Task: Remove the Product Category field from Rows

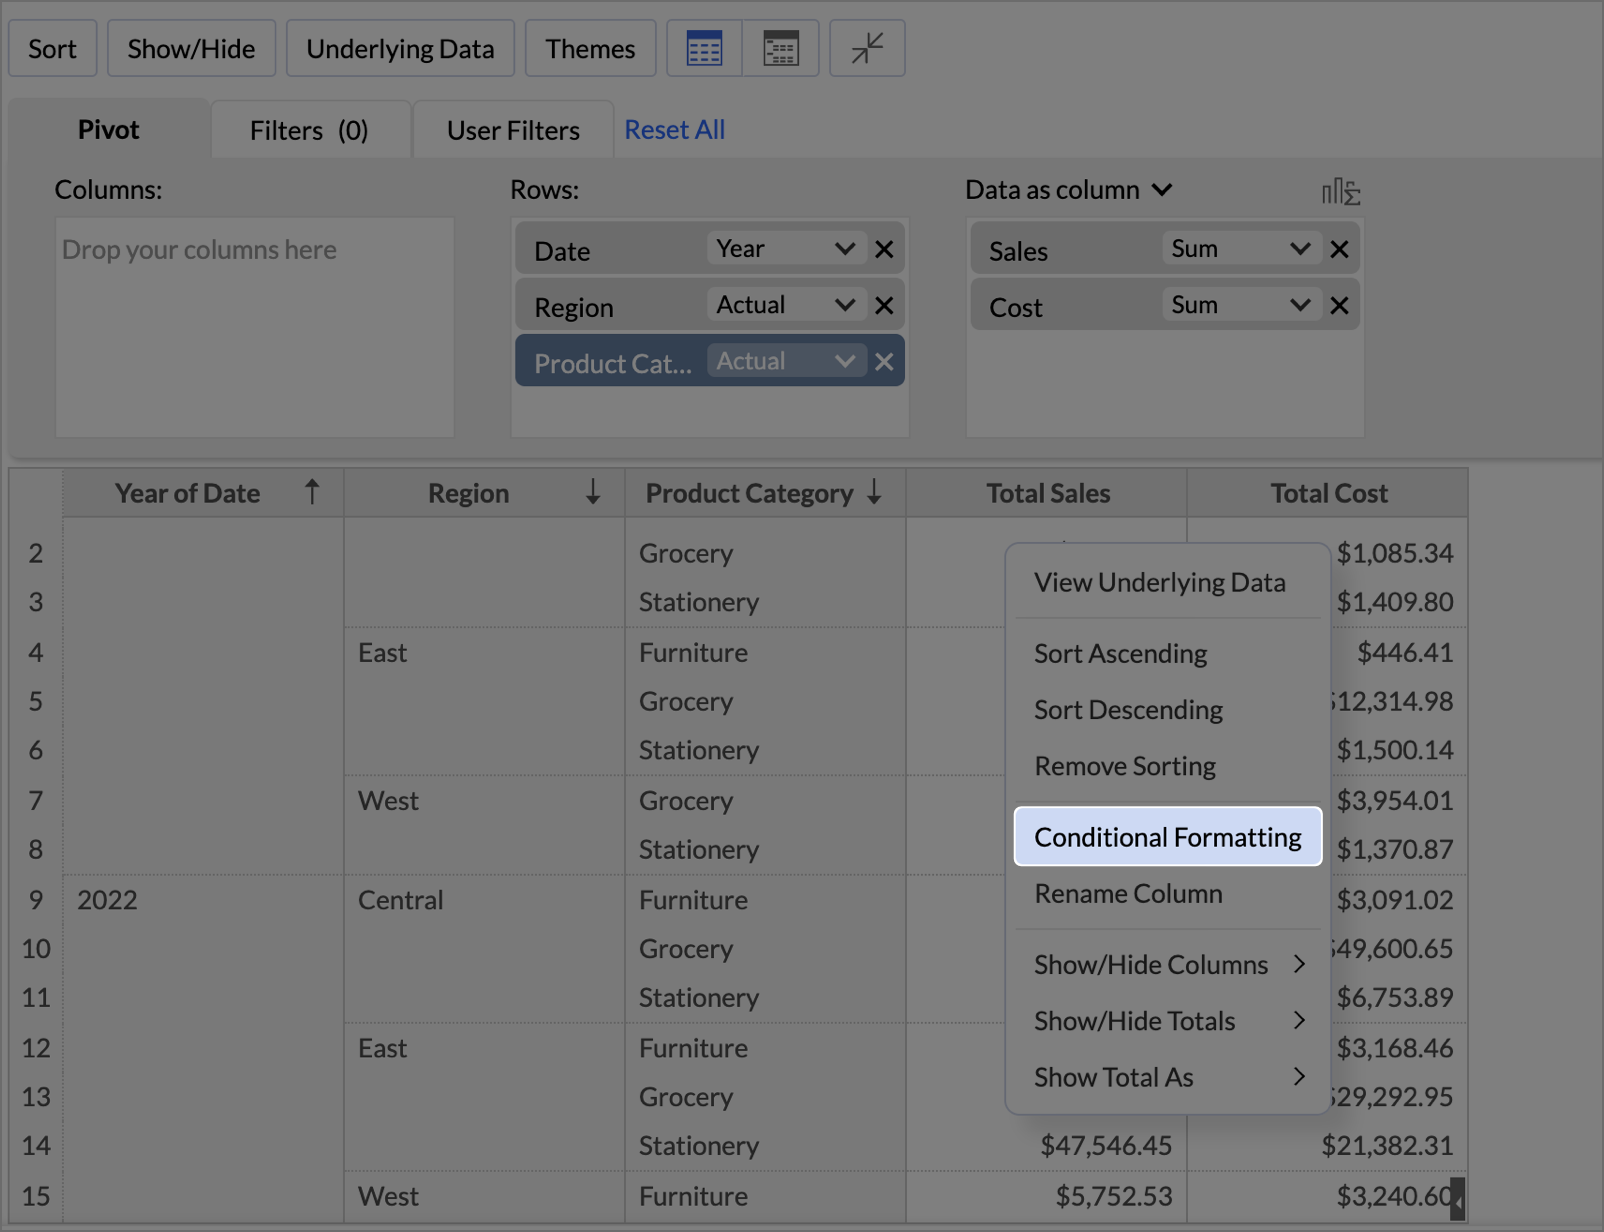Action: tap(884, 361)
